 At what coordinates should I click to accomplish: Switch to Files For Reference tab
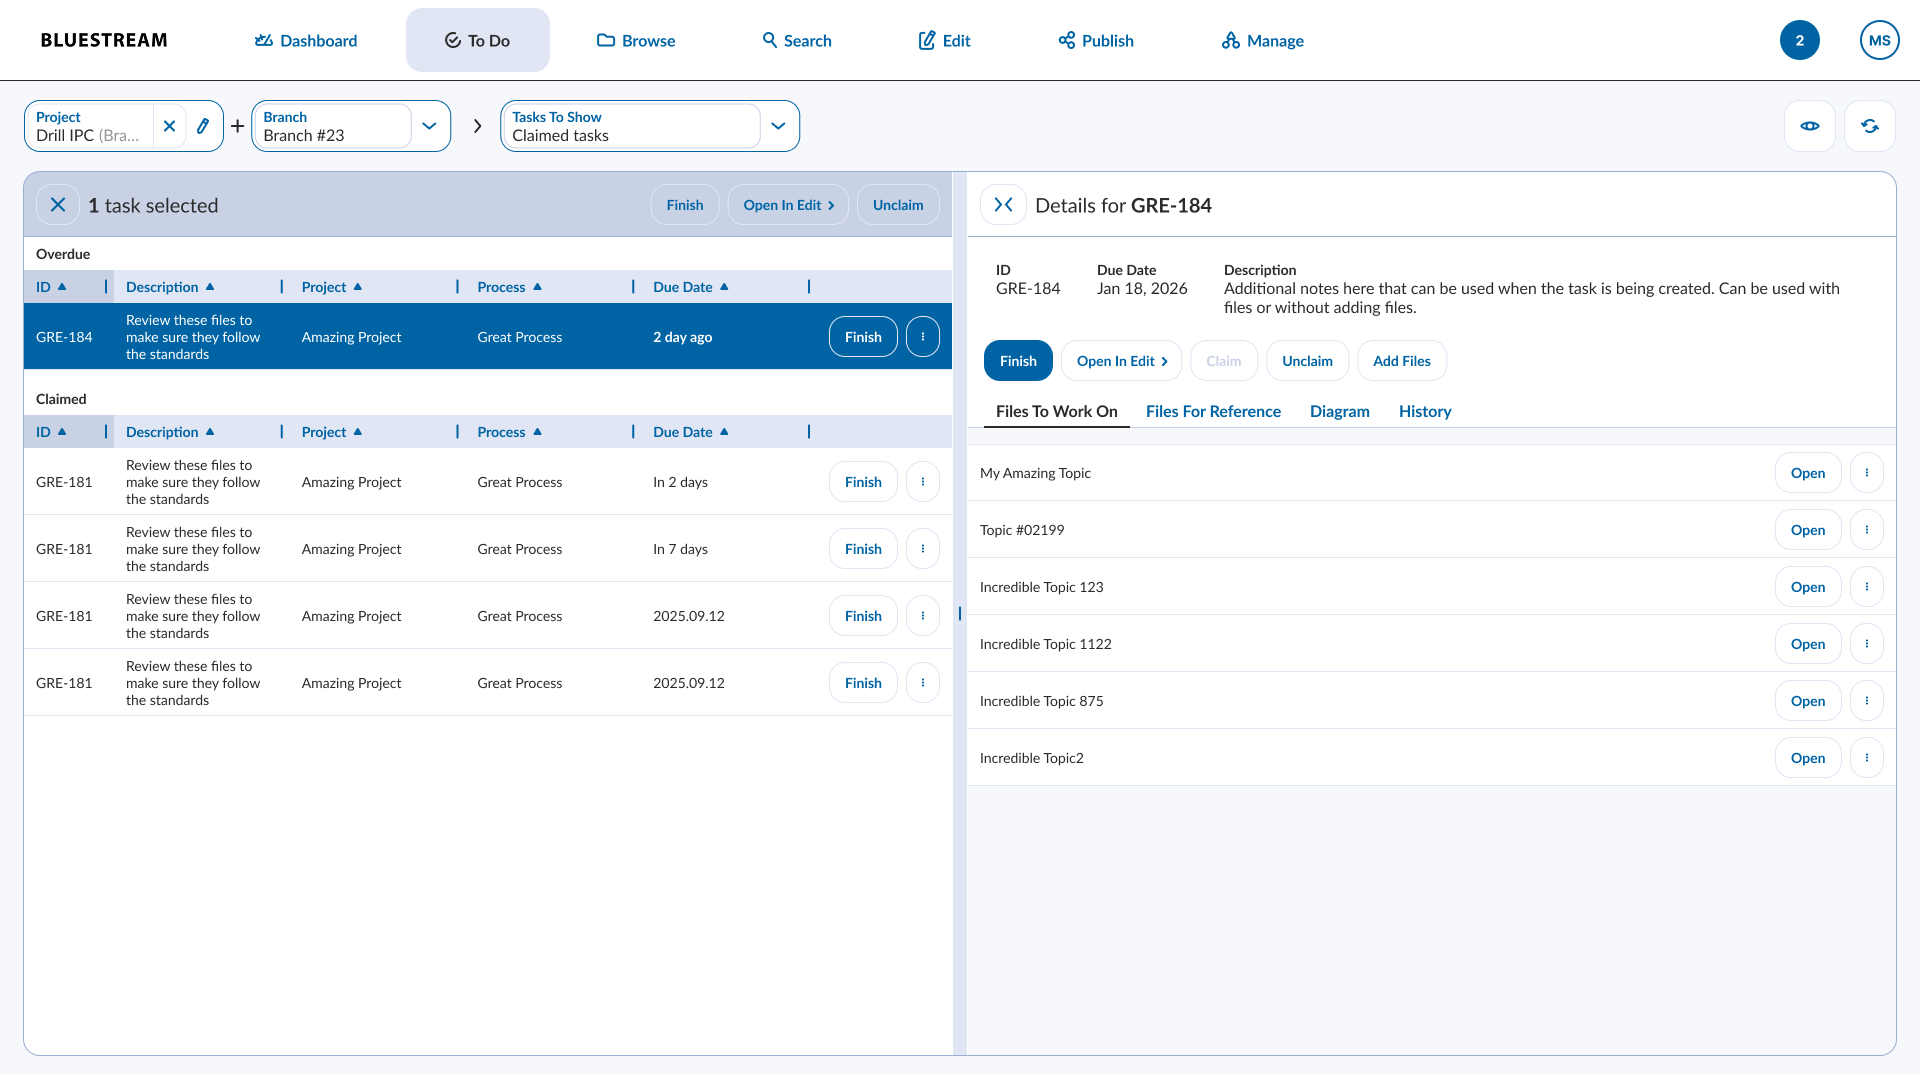pos(1213,411)
